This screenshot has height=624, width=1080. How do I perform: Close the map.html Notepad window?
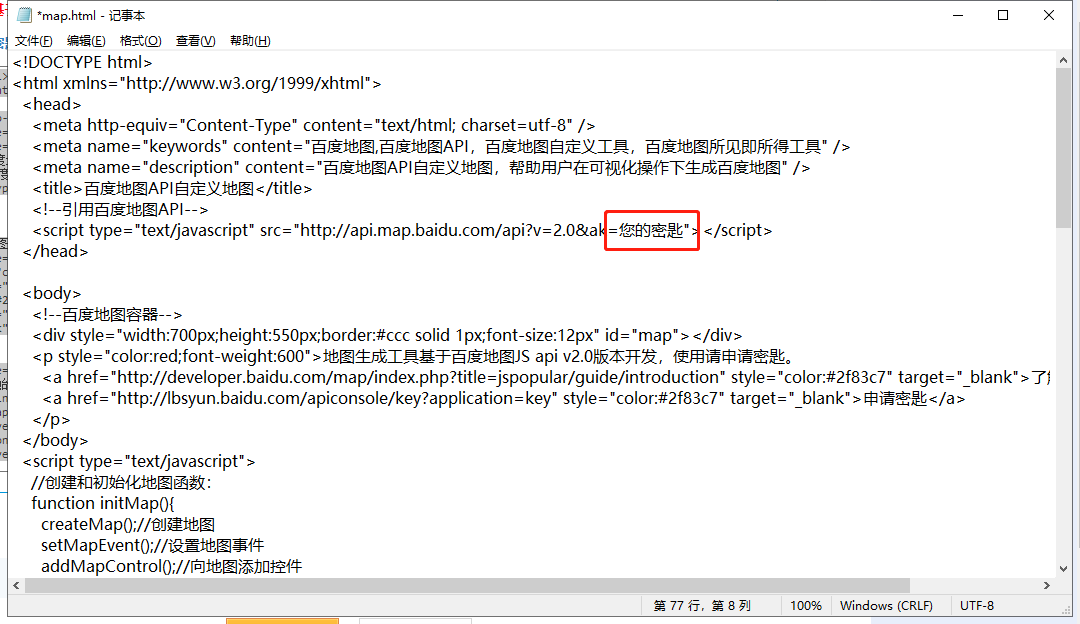tap(1049, 15)
